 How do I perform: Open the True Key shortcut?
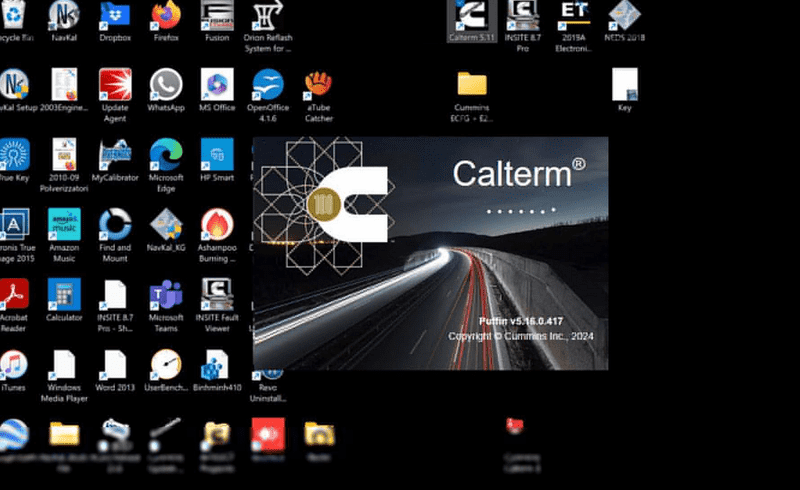14,160
